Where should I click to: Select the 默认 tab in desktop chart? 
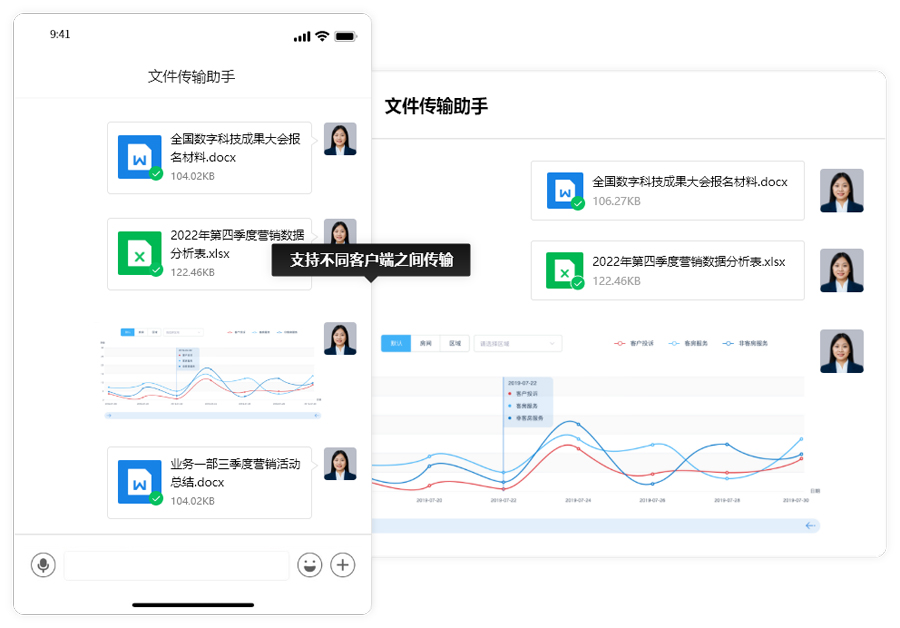tap(396, 343)
